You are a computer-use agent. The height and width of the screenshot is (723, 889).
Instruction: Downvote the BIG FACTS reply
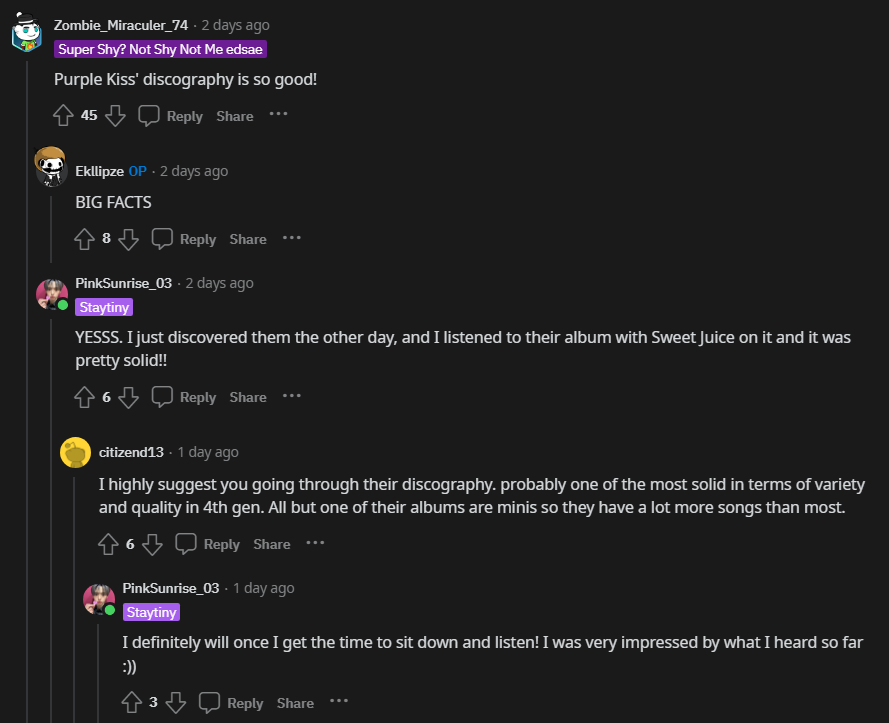129,239
